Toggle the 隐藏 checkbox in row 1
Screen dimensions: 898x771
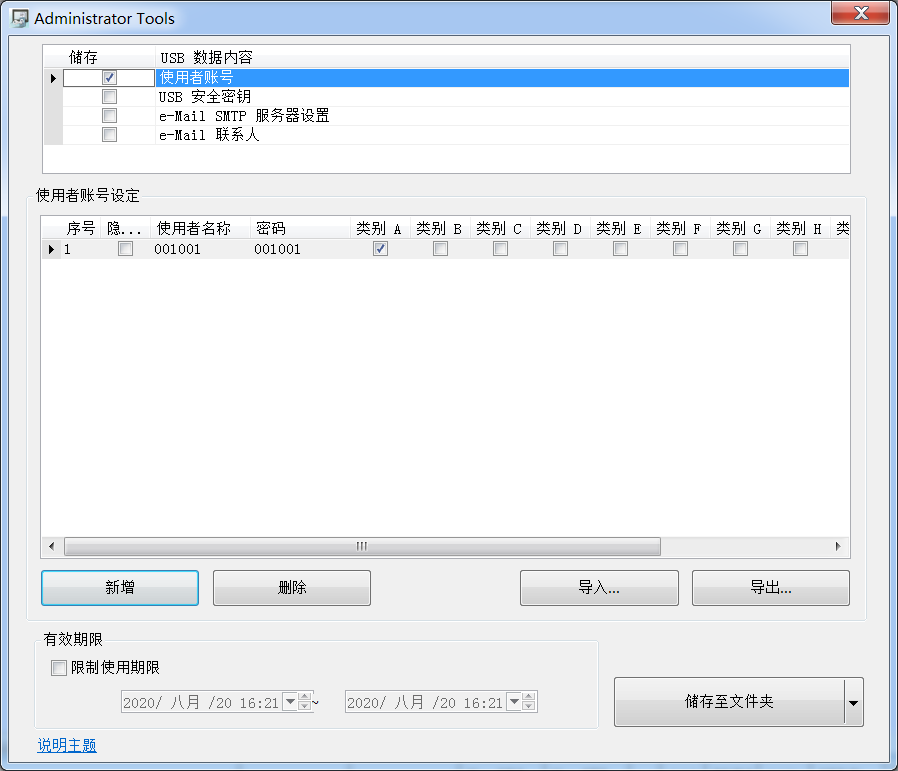click(x=125, y=248)
